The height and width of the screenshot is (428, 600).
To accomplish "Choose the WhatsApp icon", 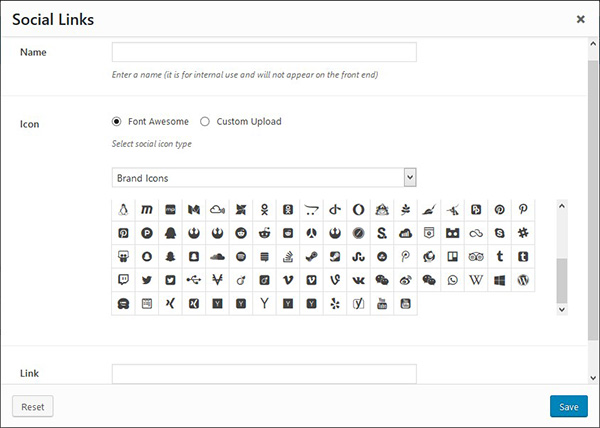I will [452, 280].
